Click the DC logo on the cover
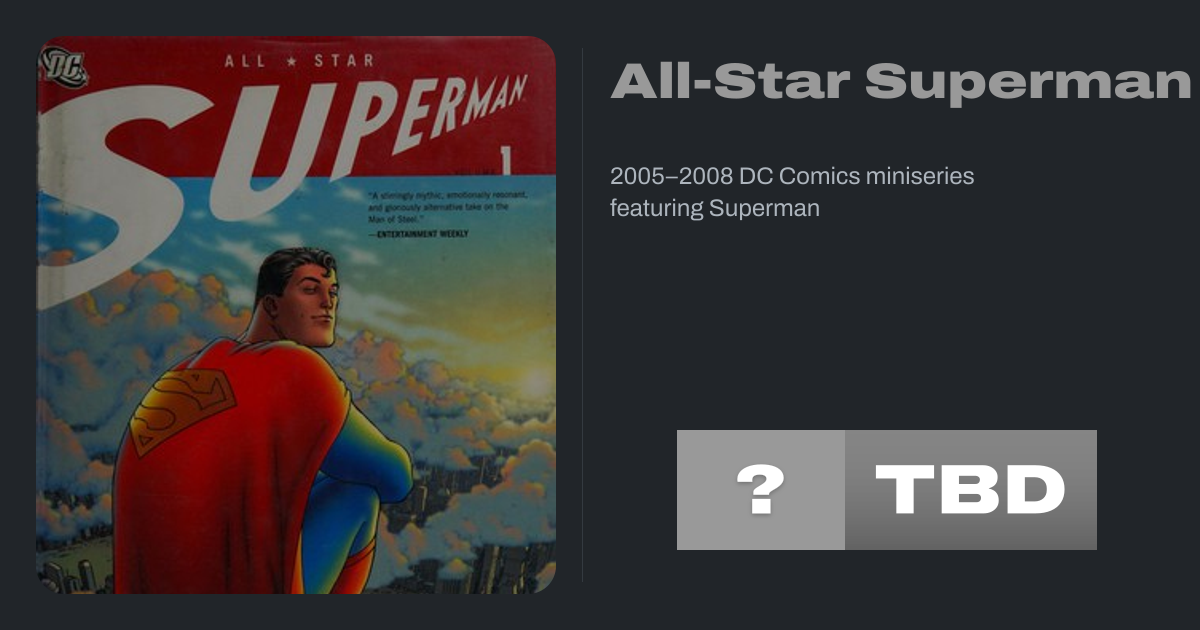The height and width of the screenshot is (630, 1200). coord(64,68)
